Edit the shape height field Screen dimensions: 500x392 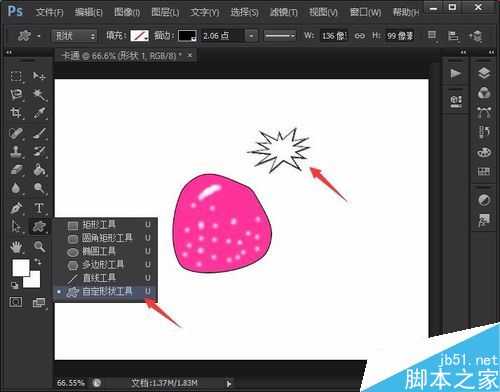click(400, 36)
